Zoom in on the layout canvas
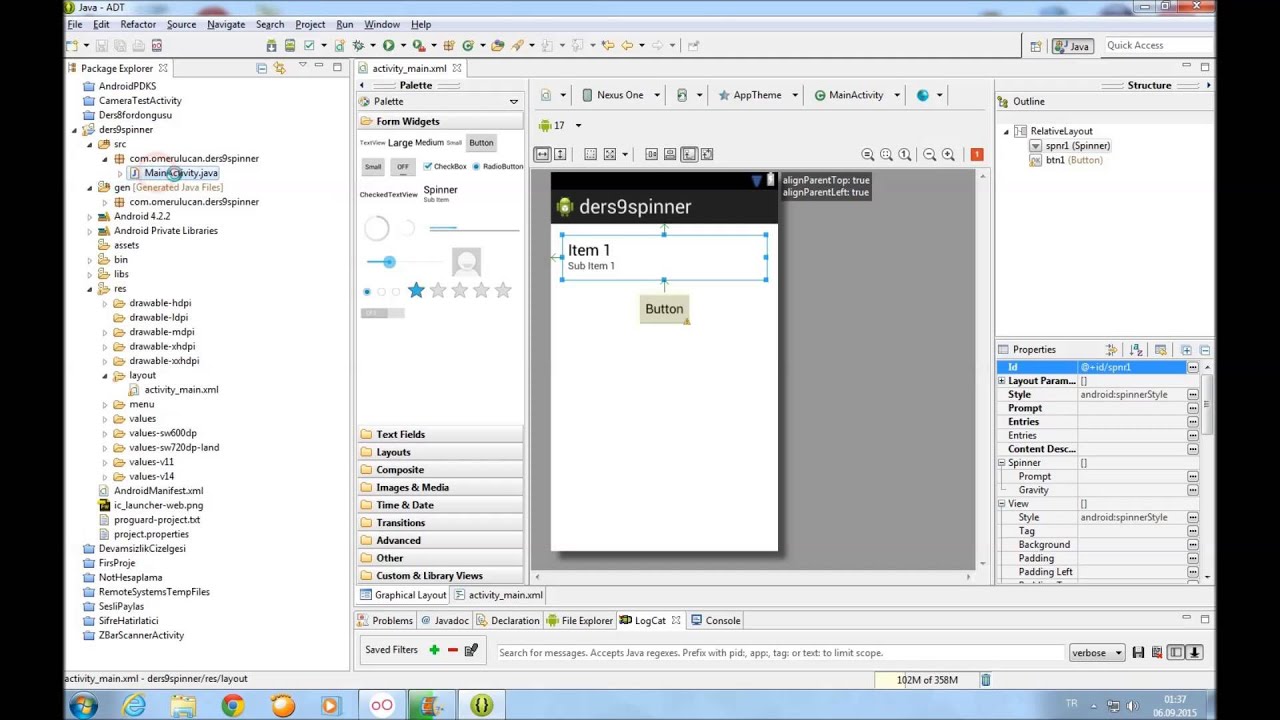Viewport: 1280px width, 720px height. pyautogui.click(x=948, y=154)
